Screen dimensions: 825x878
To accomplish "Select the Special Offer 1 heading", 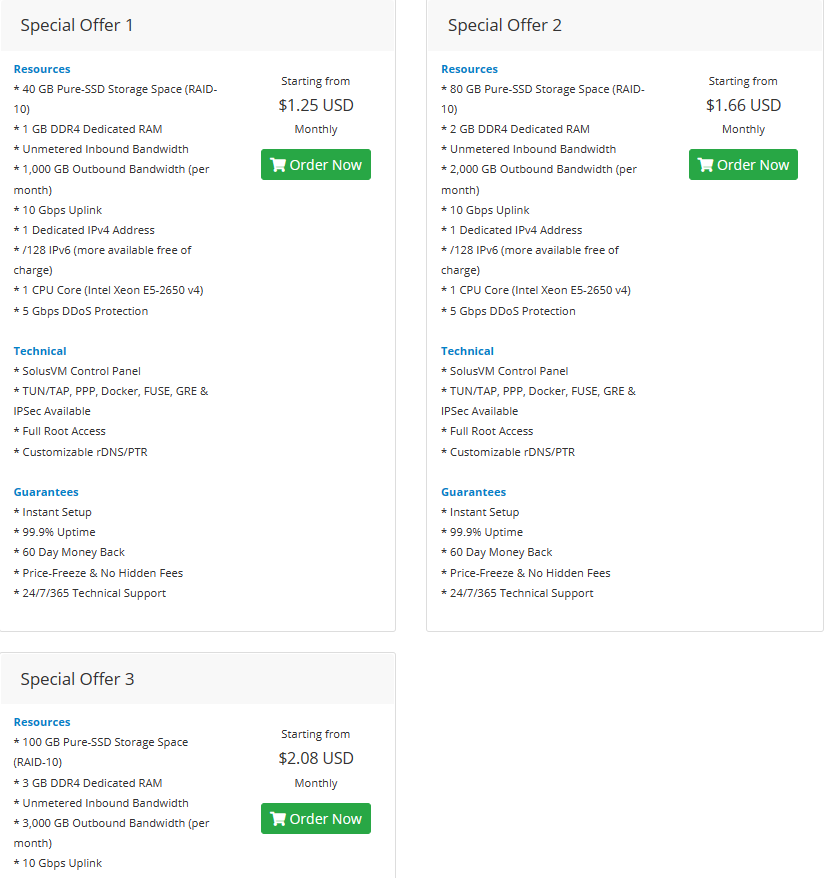I will (x=77, y=25).
